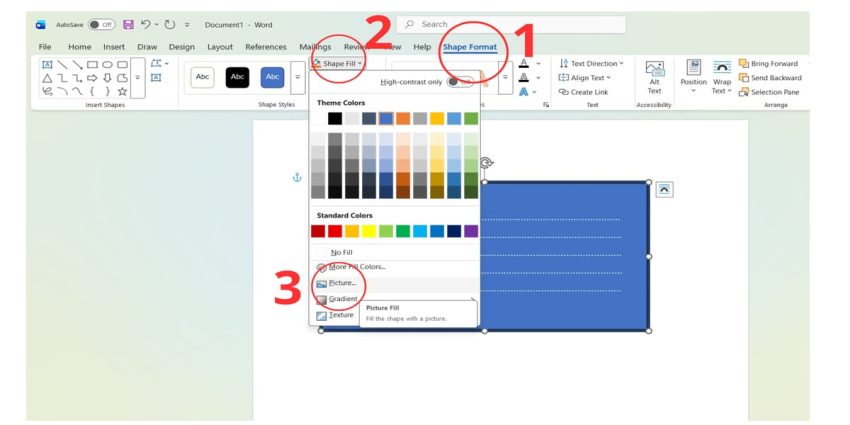Open the Shape Format tab
The height and width of the screenshot is (425, 850).
tap(470, 47)
